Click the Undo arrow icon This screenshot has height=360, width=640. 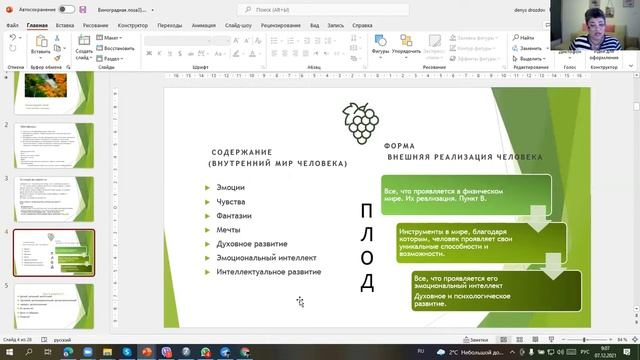tap(12, 38)
